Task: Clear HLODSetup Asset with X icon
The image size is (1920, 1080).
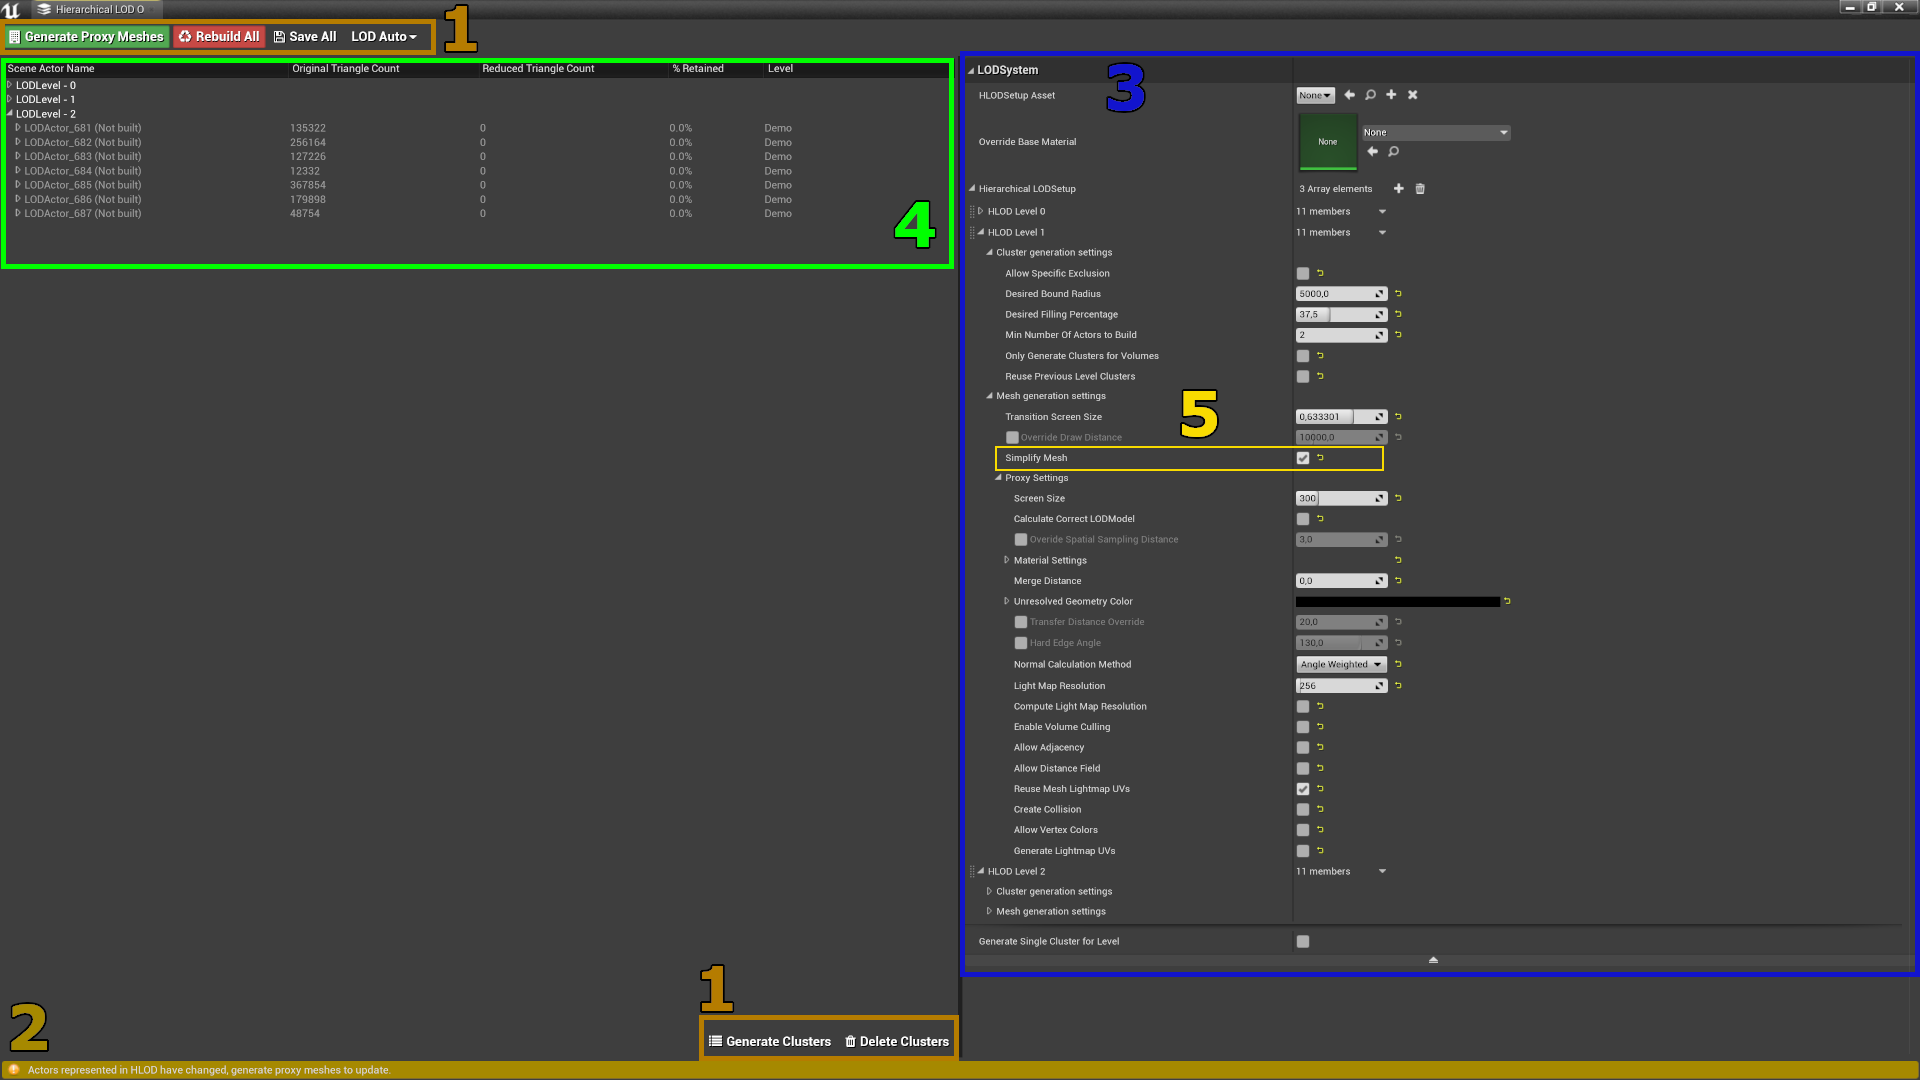Action: (x=1412, y=95)
